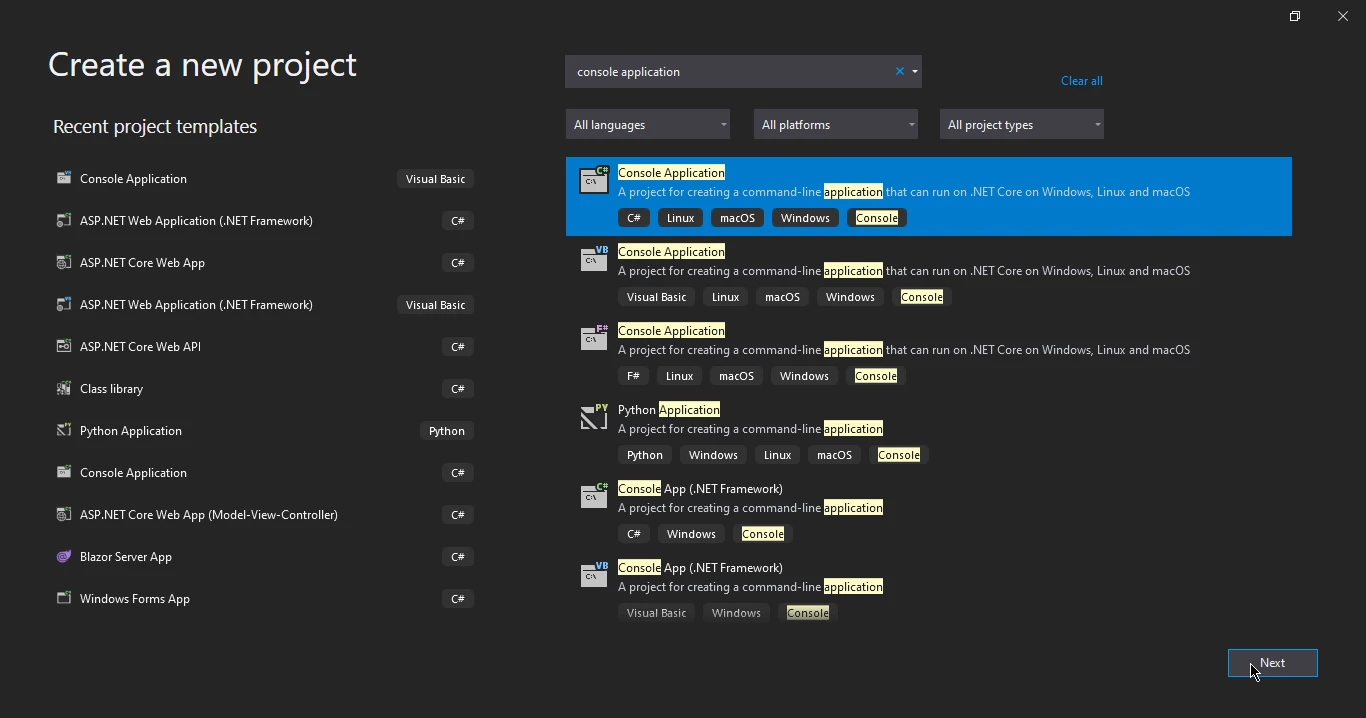Choose ASP.NET Core Web API recent template
Viewport: 1366px width, 718px height.
[x=140, y=347]
